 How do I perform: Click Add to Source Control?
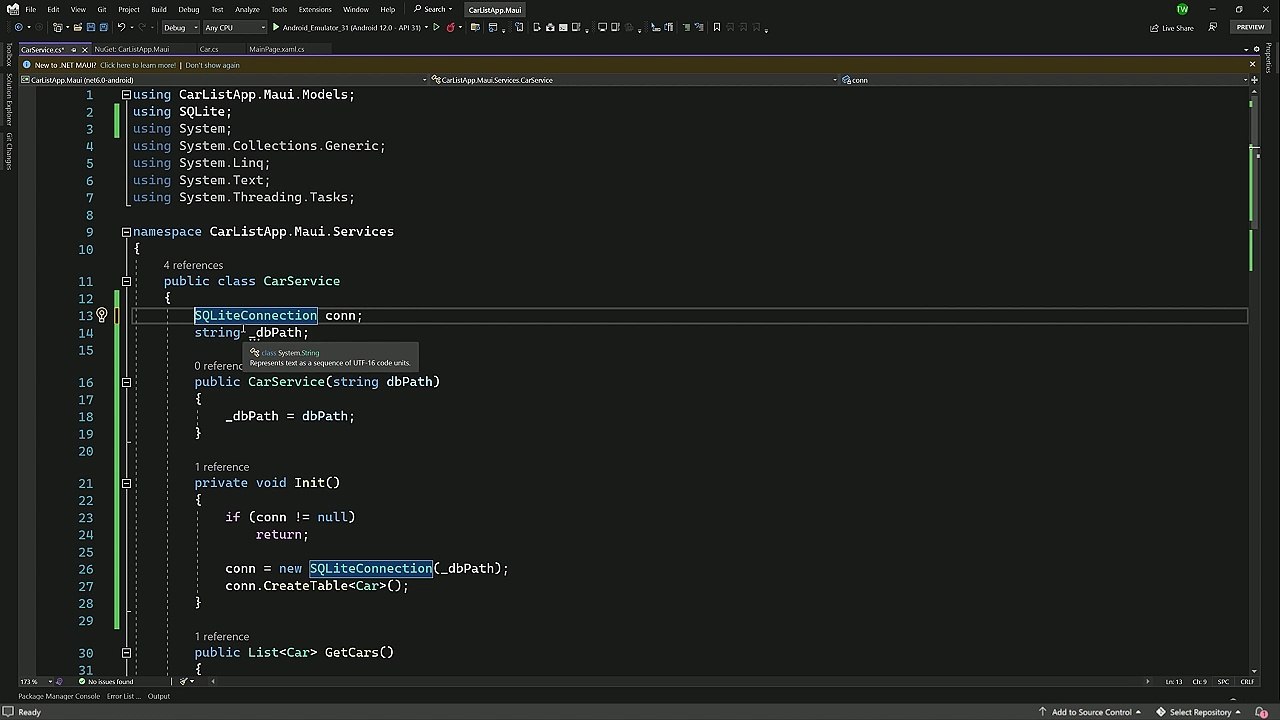[1089, 712]
